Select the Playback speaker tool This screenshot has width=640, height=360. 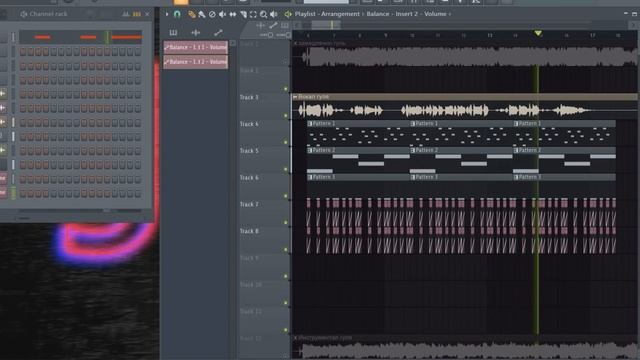(273, 15)
